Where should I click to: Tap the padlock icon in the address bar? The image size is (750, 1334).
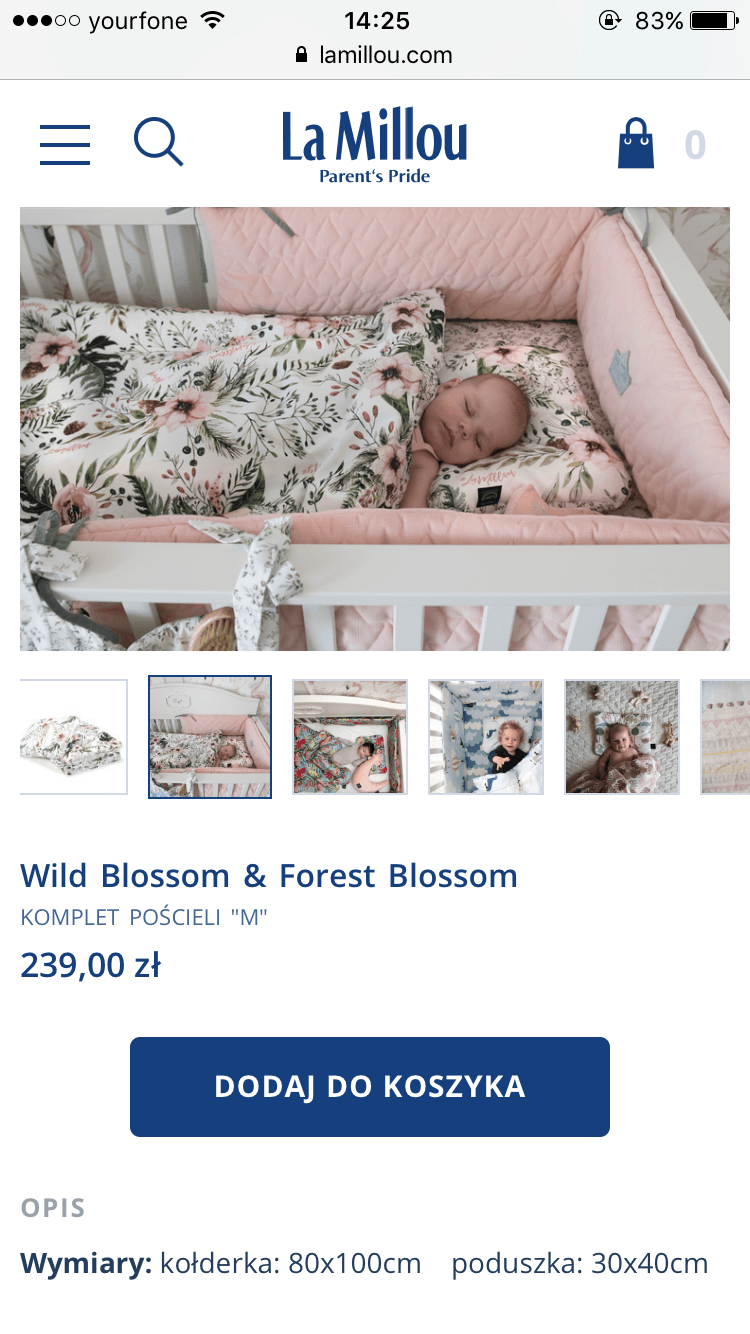[x=302, y=55]
